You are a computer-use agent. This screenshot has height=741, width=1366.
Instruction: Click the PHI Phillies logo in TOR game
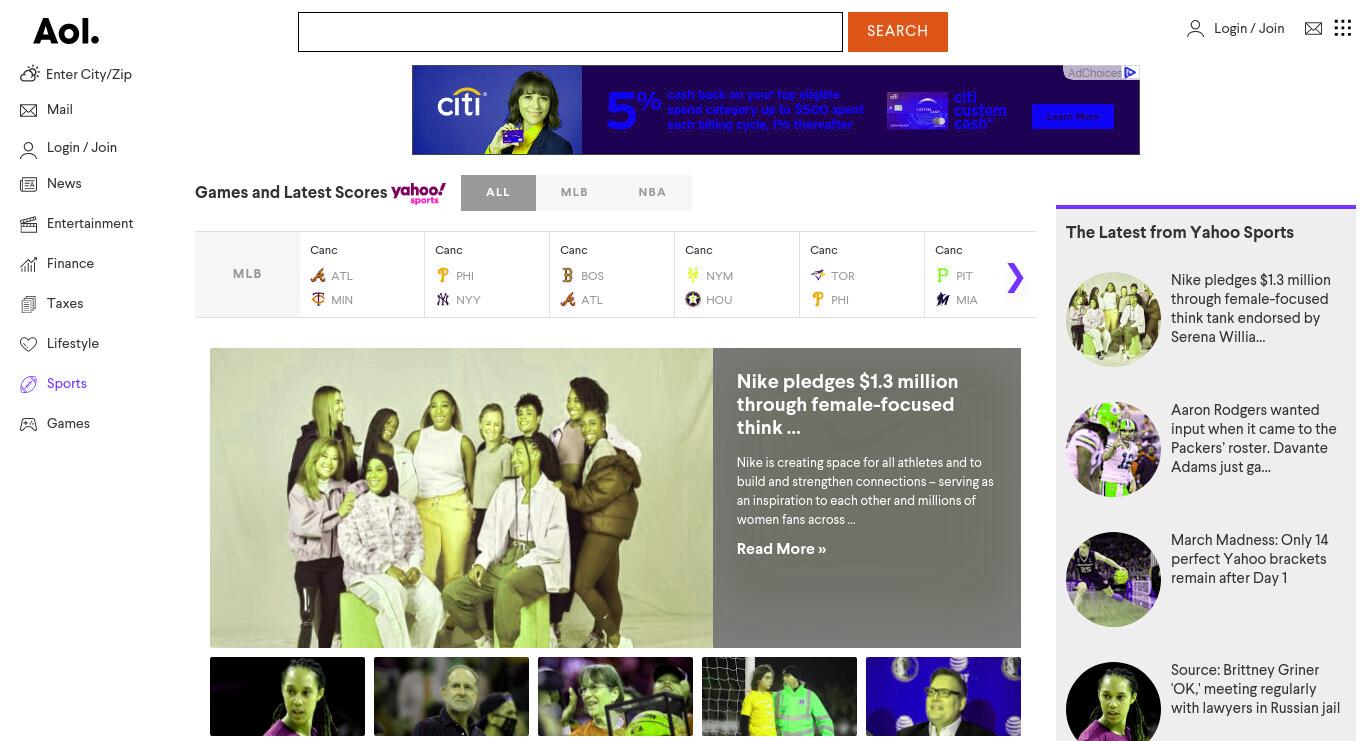(818, 299)
